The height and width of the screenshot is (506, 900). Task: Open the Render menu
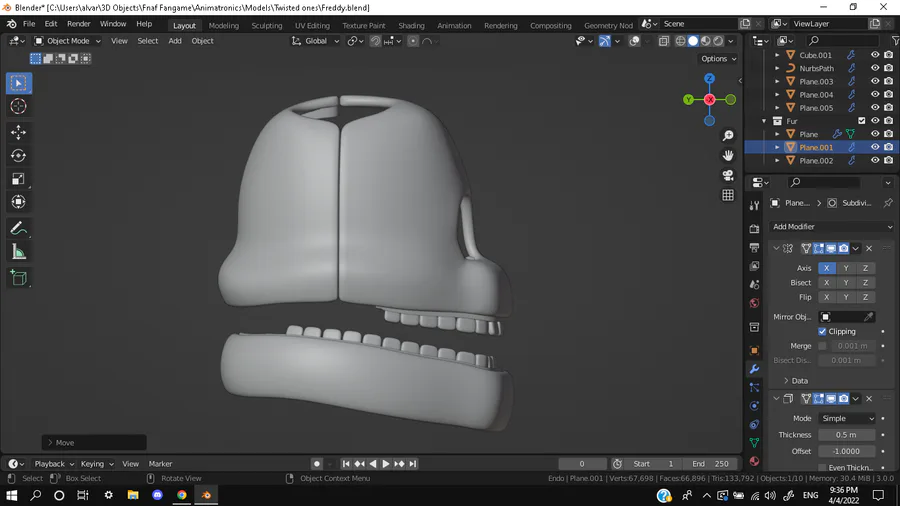[x=78, y=24]
